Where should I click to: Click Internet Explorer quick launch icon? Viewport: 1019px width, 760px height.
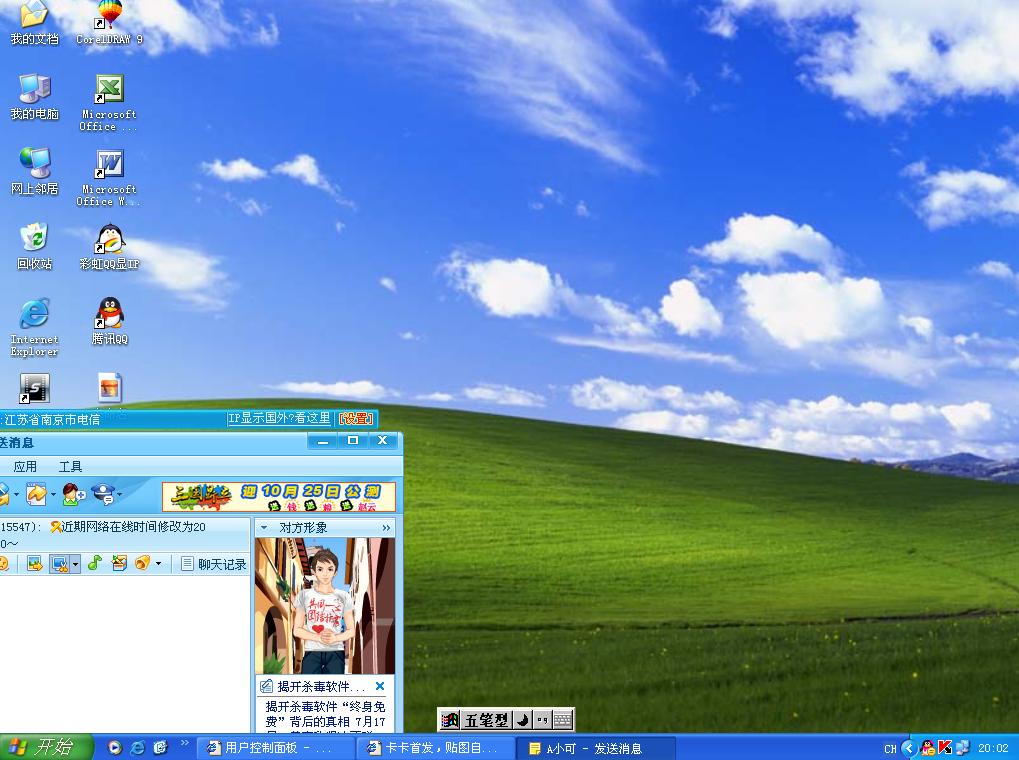click(138, 748)
